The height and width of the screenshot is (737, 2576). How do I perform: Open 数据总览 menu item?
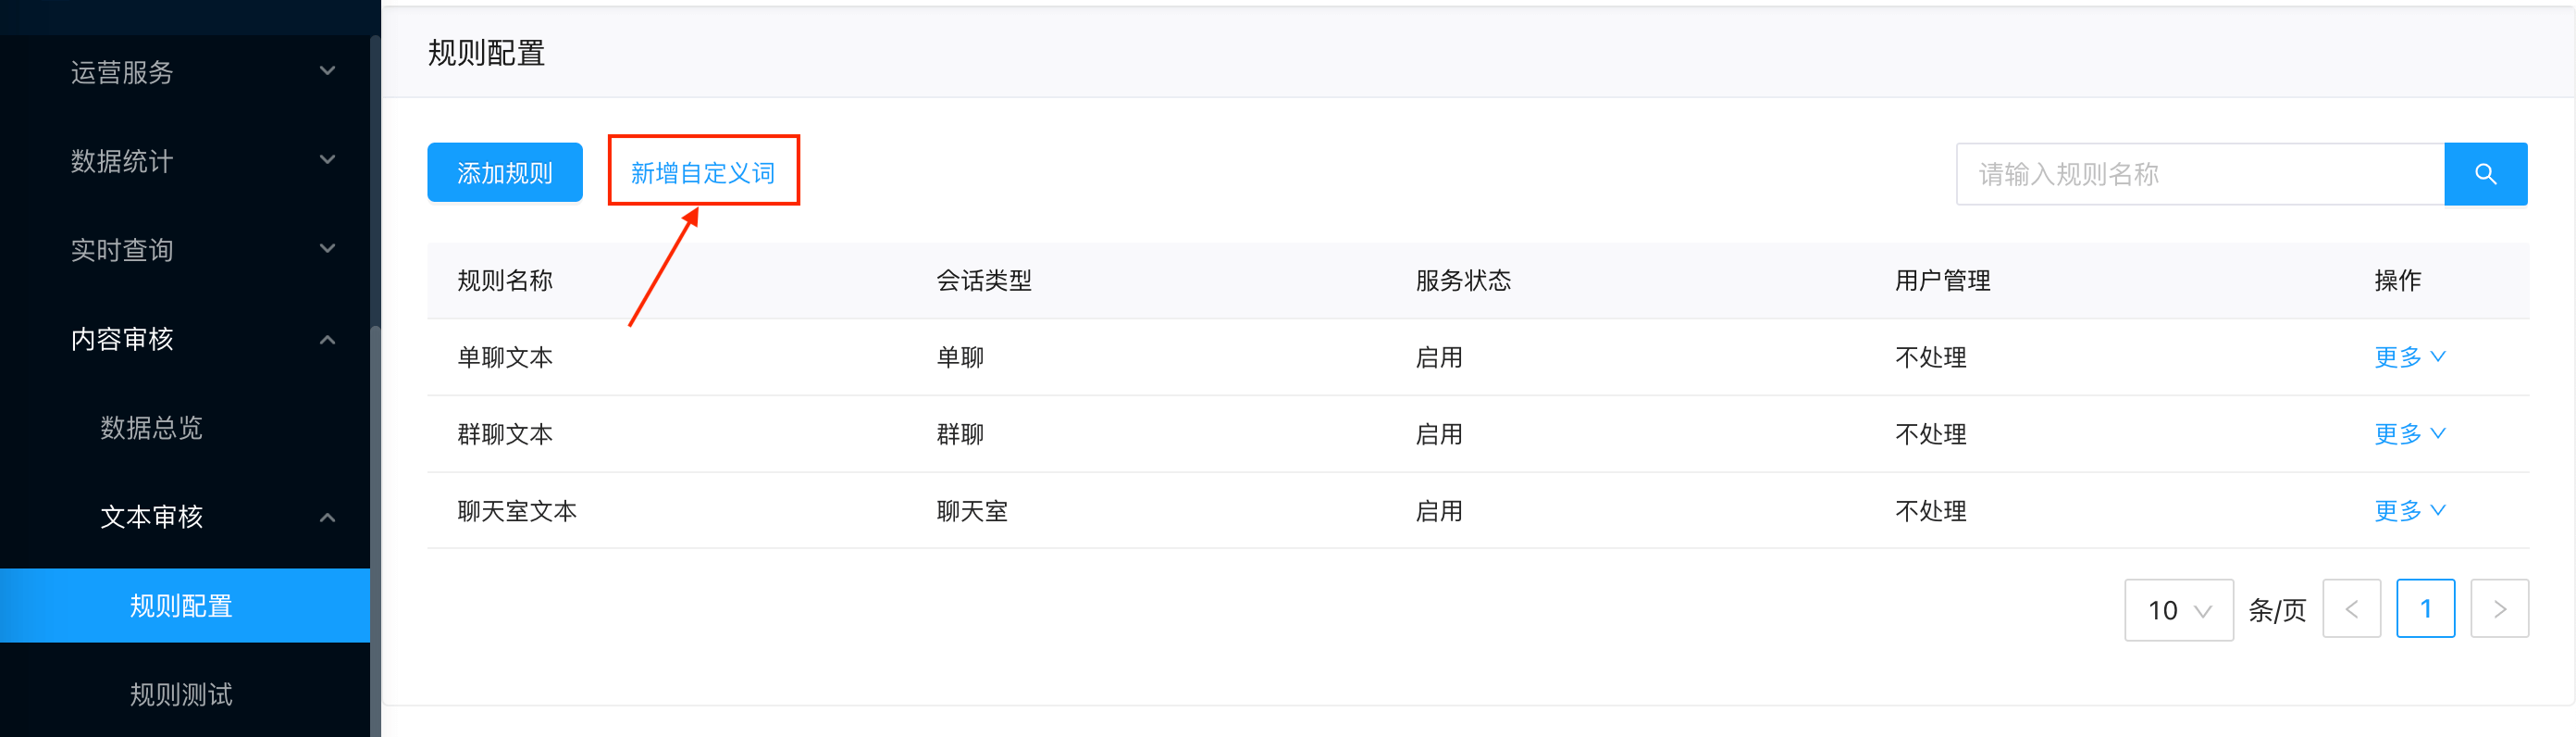point(185,428)
